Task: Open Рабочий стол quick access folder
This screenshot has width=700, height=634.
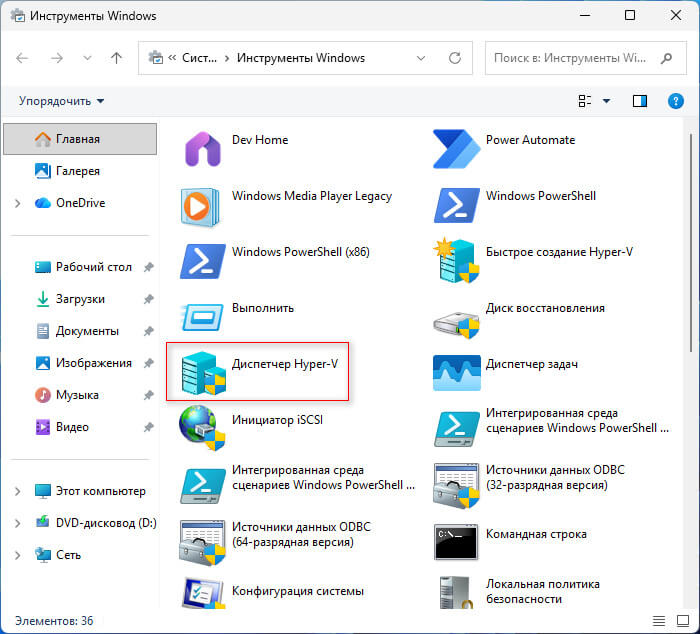Action: click(x=80, y=267)
